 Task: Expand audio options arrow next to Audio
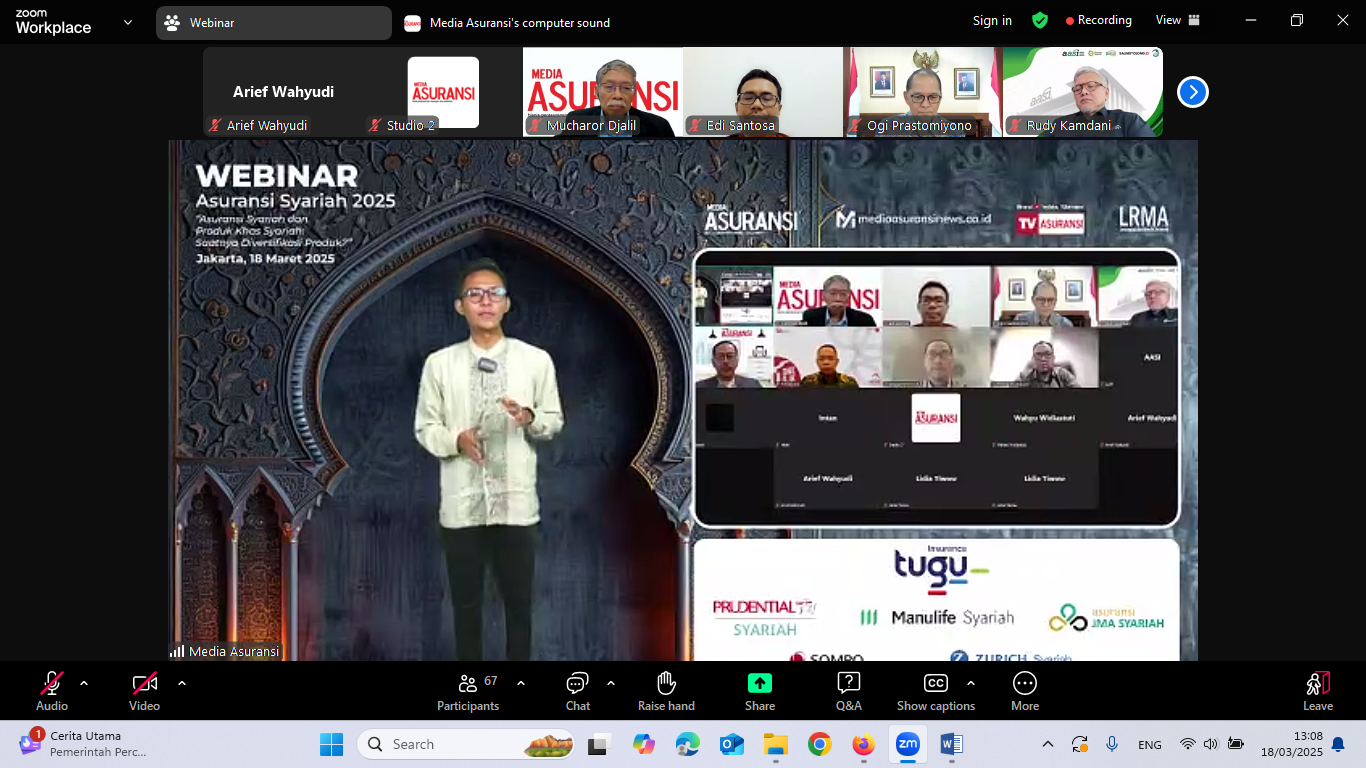click(x=84, y=683)
